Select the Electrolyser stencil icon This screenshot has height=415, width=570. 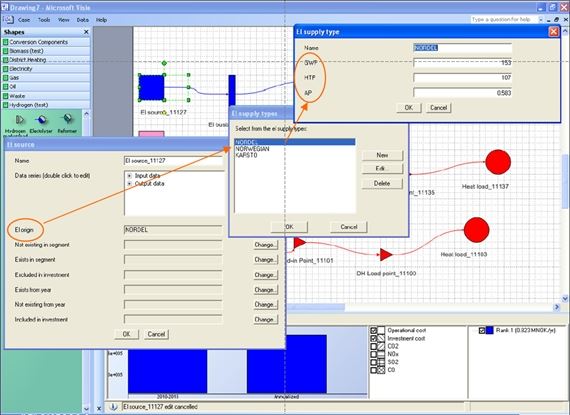tap(42, 120)
